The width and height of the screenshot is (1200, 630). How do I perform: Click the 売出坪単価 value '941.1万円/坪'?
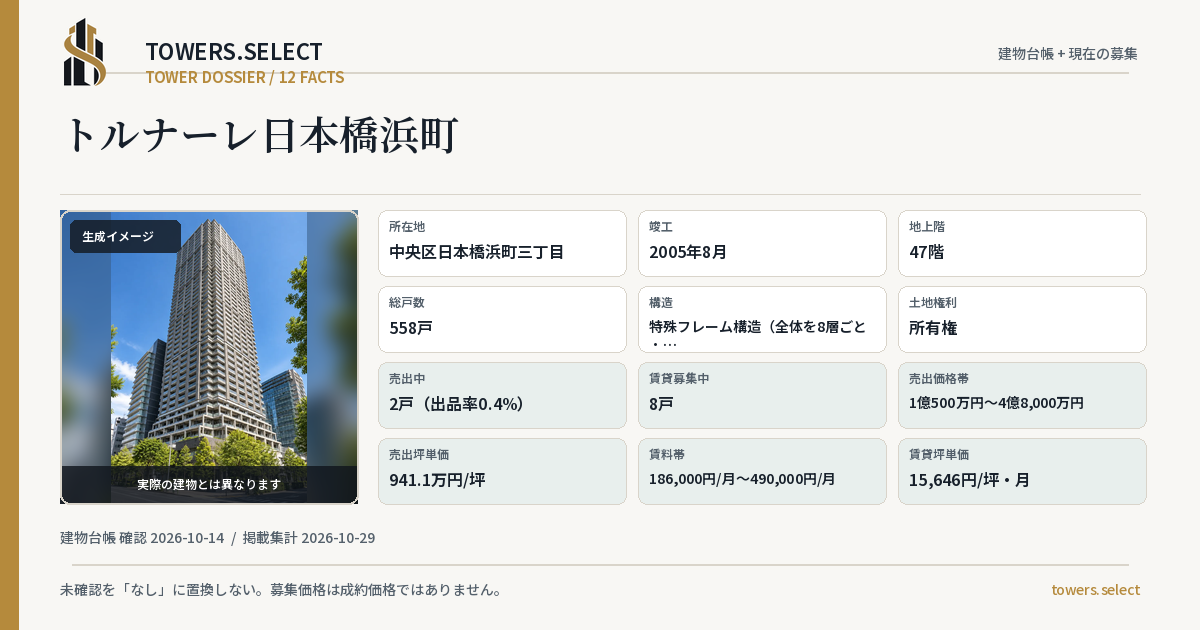437,480
